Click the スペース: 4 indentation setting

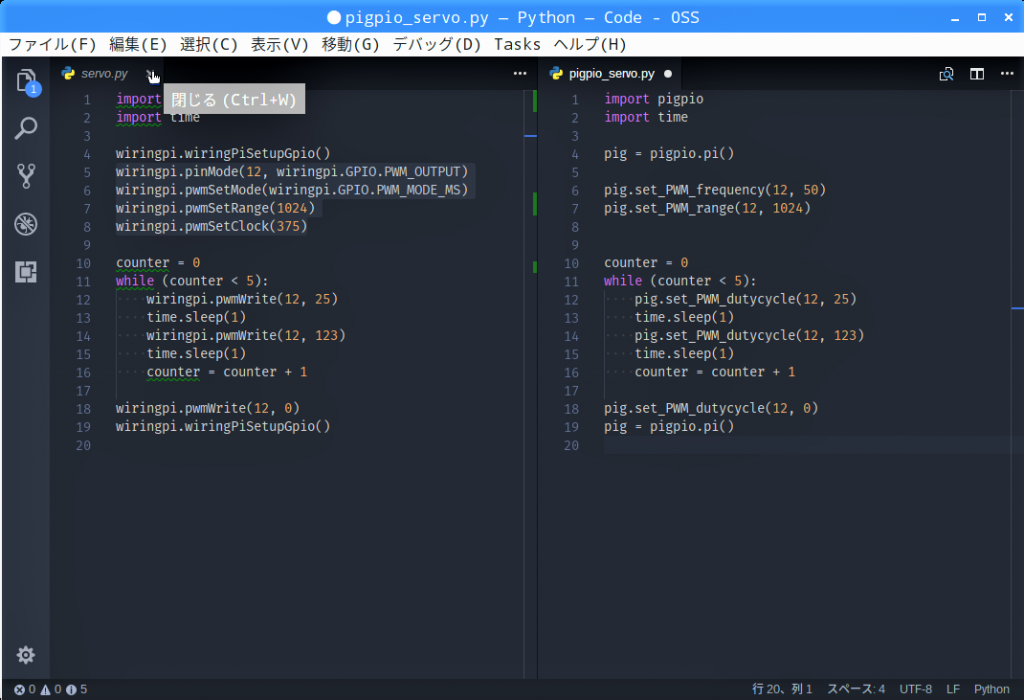[855, 689]
